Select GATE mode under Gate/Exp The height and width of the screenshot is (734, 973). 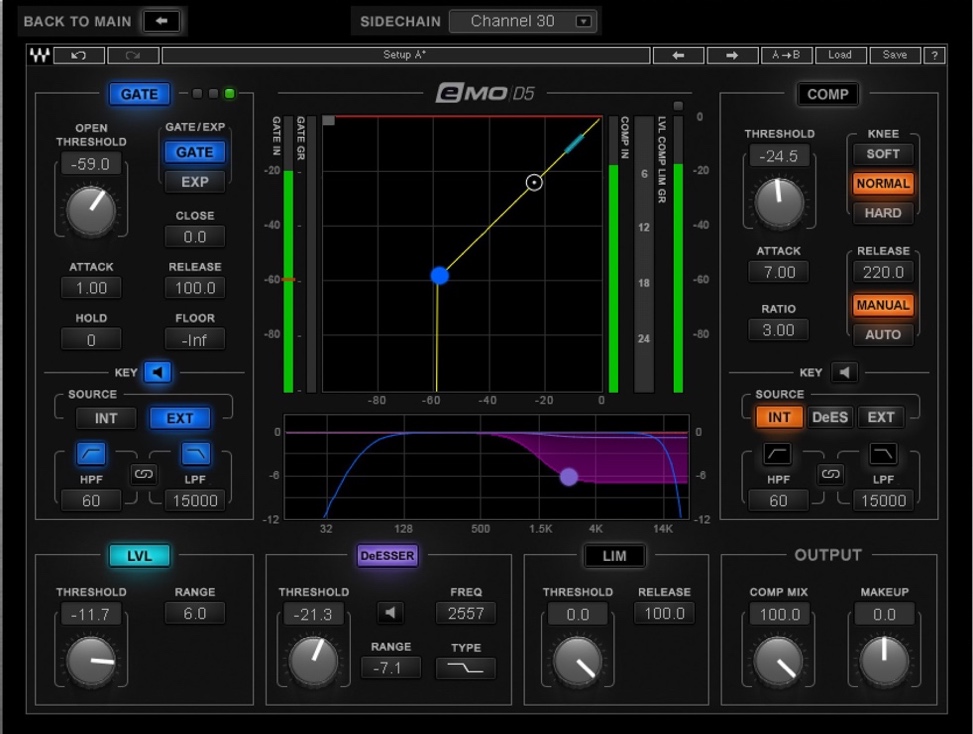(195, 152)
